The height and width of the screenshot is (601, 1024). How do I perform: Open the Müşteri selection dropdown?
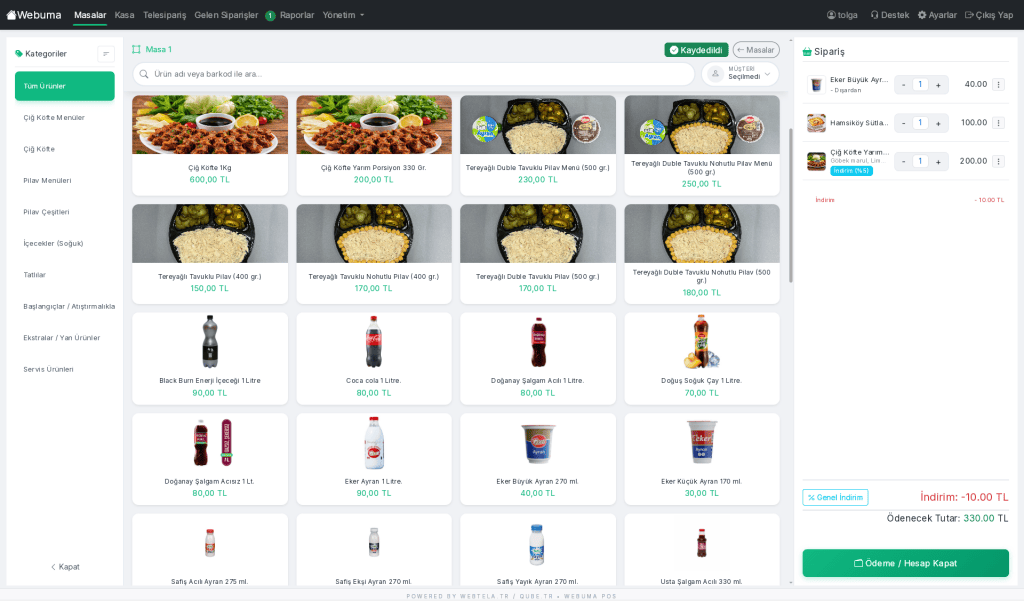741,74
